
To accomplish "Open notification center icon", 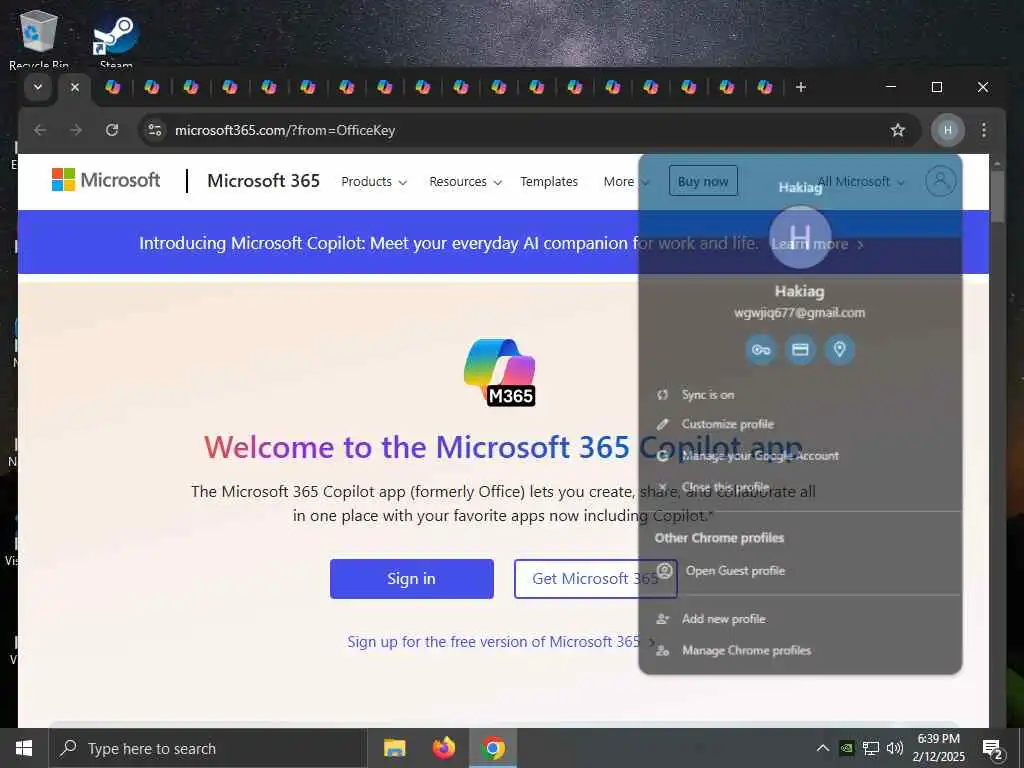I will pos(992,749).
